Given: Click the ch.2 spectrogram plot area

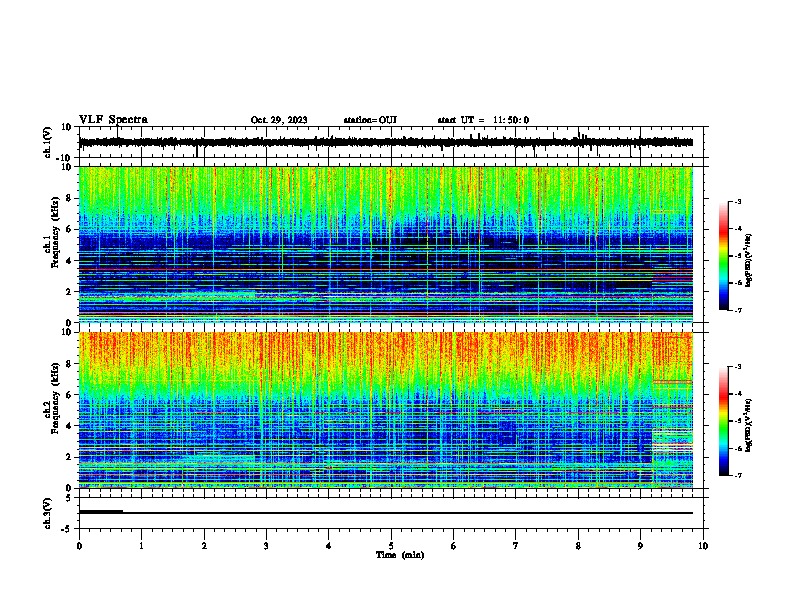Looking at the screenshot, I should pyautogui.click(x=386, y=410).
